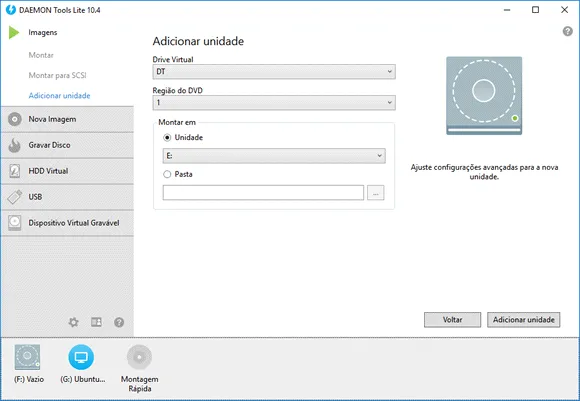The height and width of the screenshot is (401, 580).
Task: Open the Gravar Disco section
Action: [x=67, y=145]
